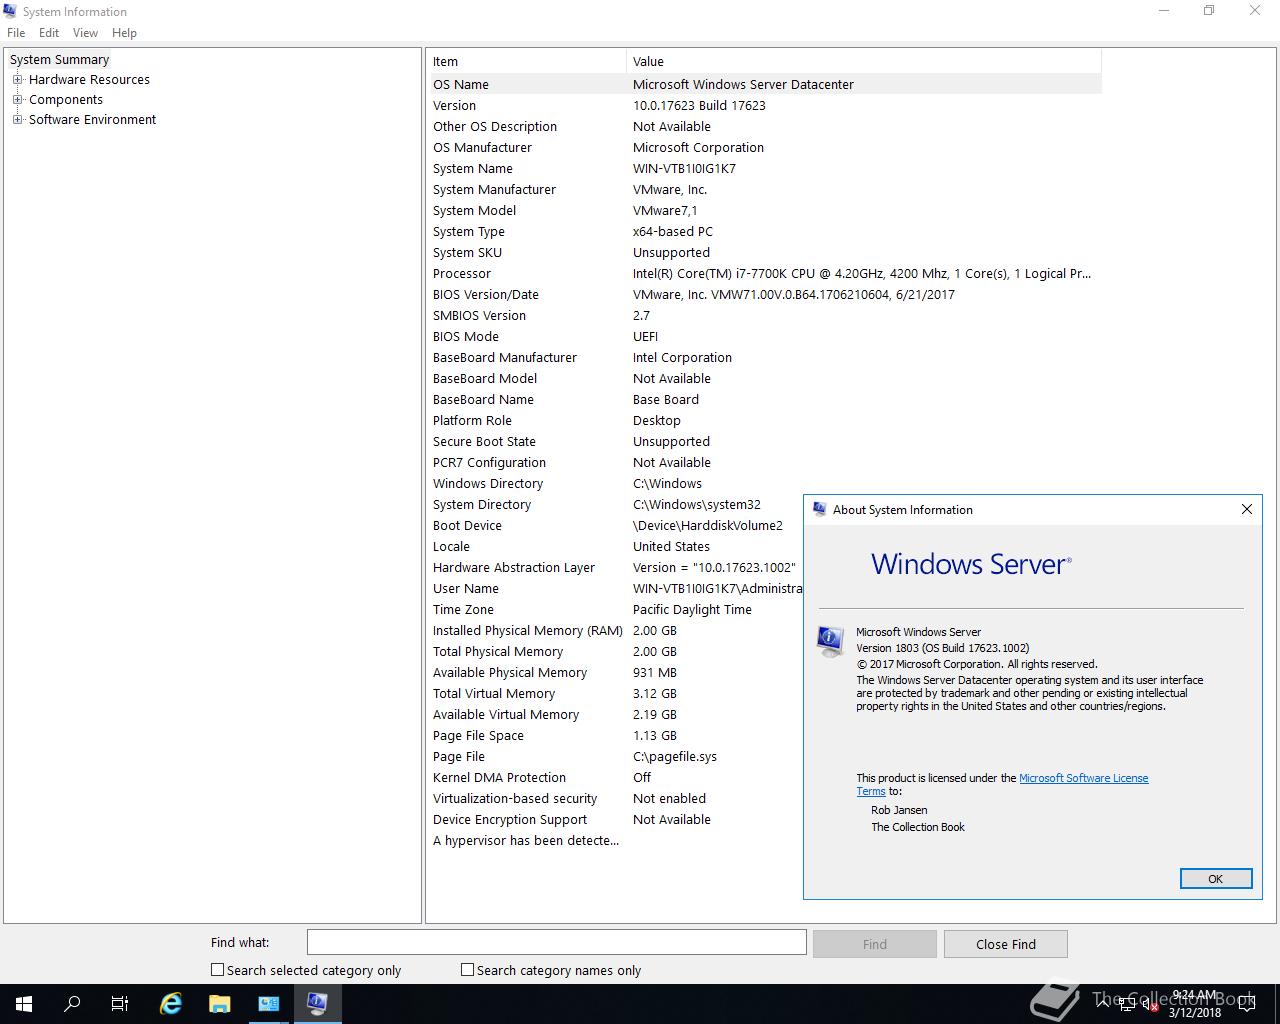Select the hypervisor has been detected row
The image size is (1280, 1024).
coord(617,840)
